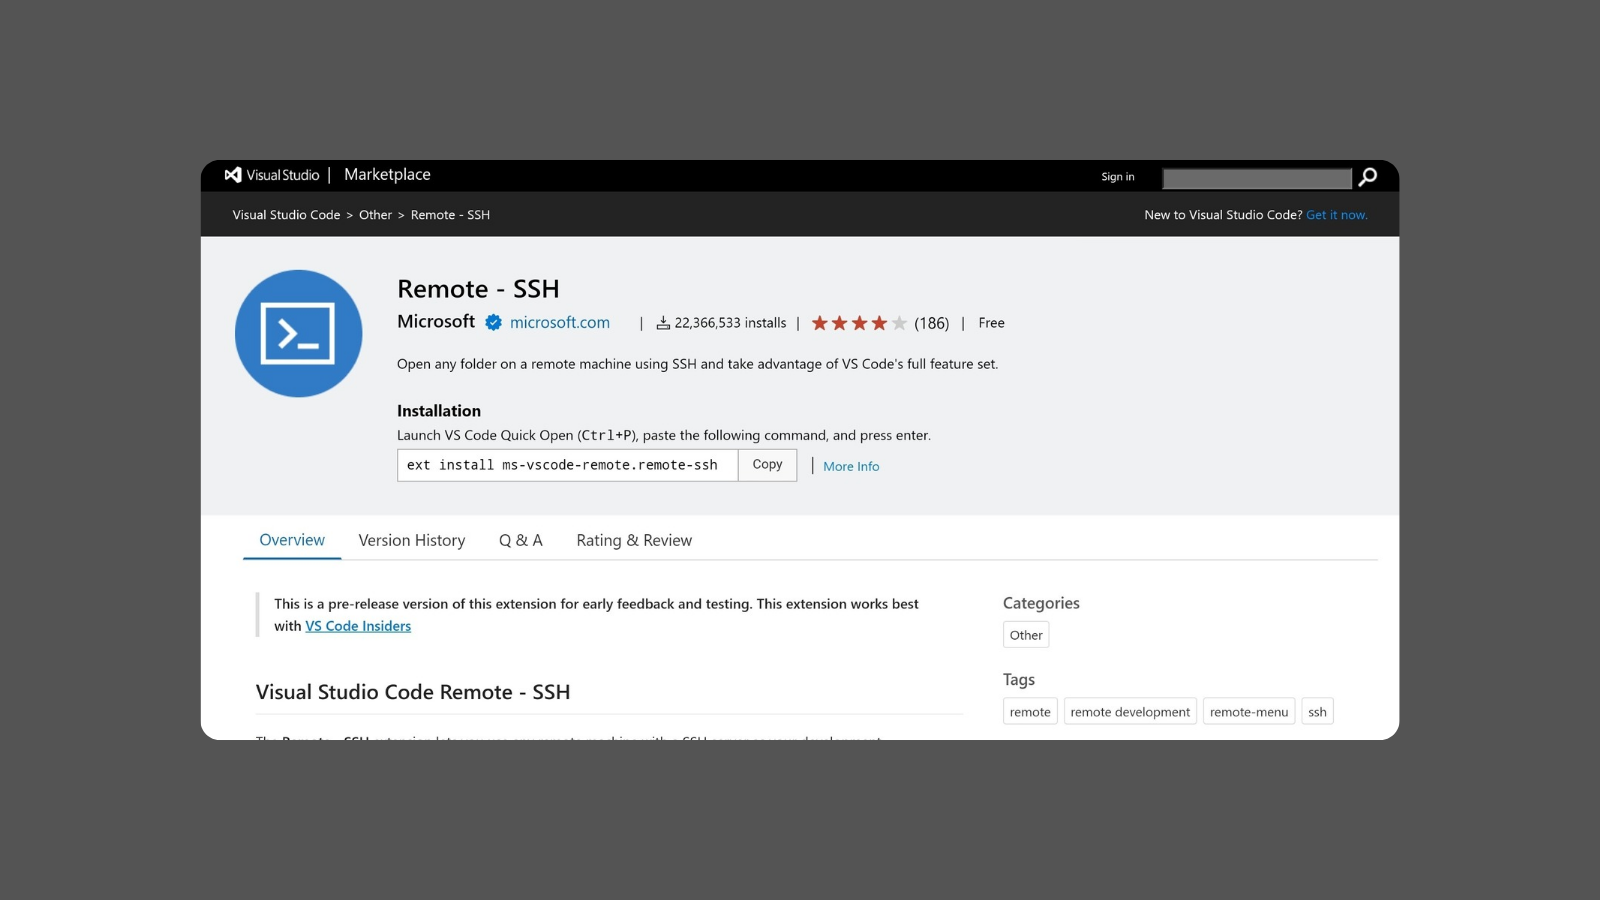The width and height of the screenshot is (1600, 900).
Task: Select the remote tag
Action: [x=1030, y=712]
